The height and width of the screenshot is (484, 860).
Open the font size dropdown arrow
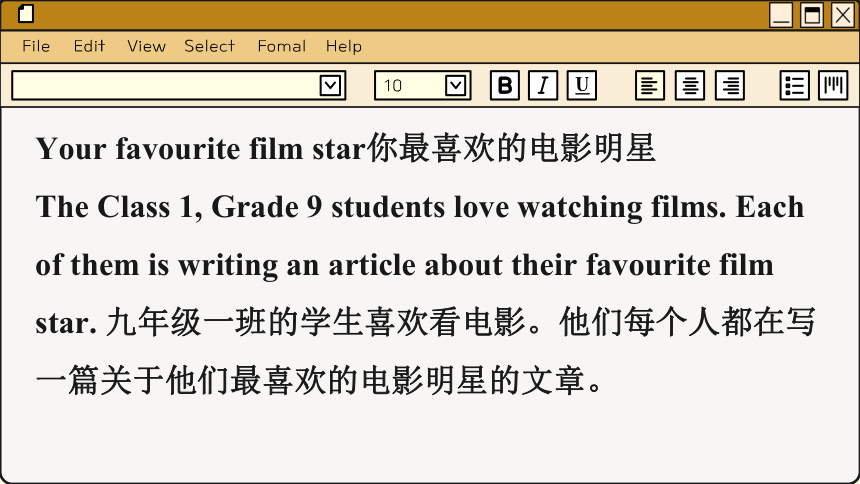456,86
